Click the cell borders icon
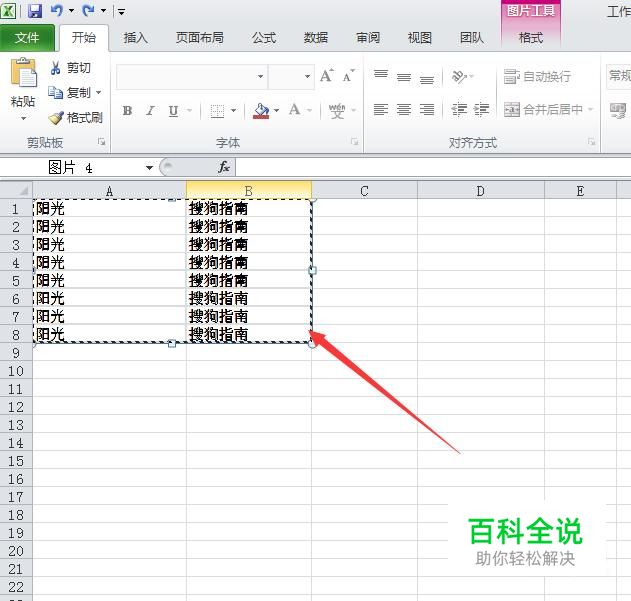Screen dimensions: 631x601 [217, 111]
